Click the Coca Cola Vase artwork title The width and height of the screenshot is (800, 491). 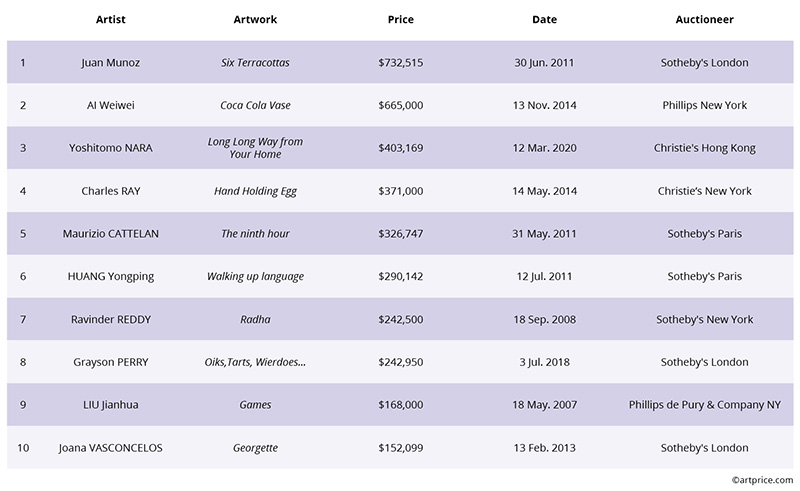click(x=255, y=105)
